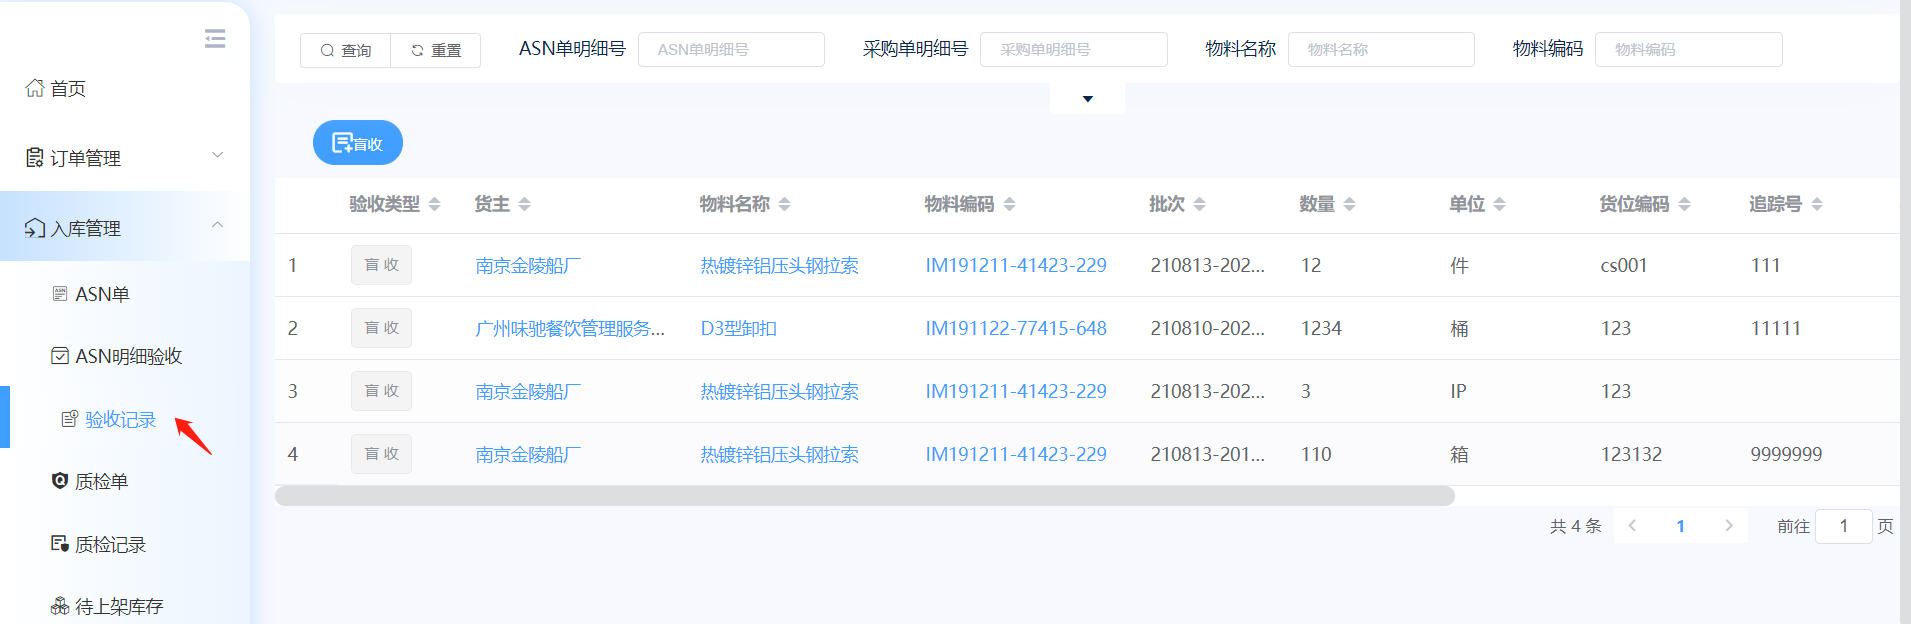Expand the 订单管理 menu chevron

click(218, 155)
